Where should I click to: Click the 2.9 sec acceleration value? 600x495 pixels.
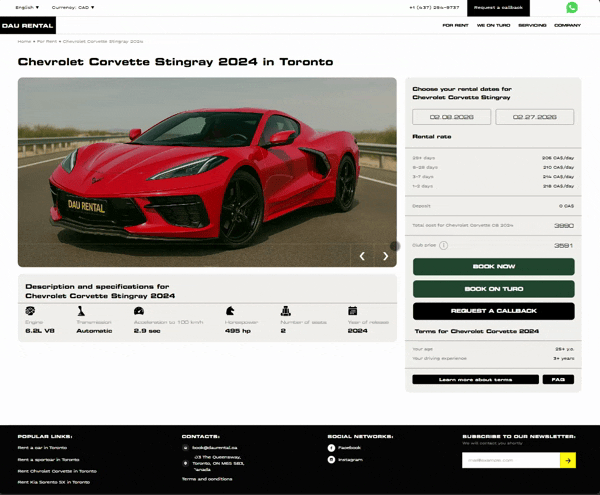(147, 331)
